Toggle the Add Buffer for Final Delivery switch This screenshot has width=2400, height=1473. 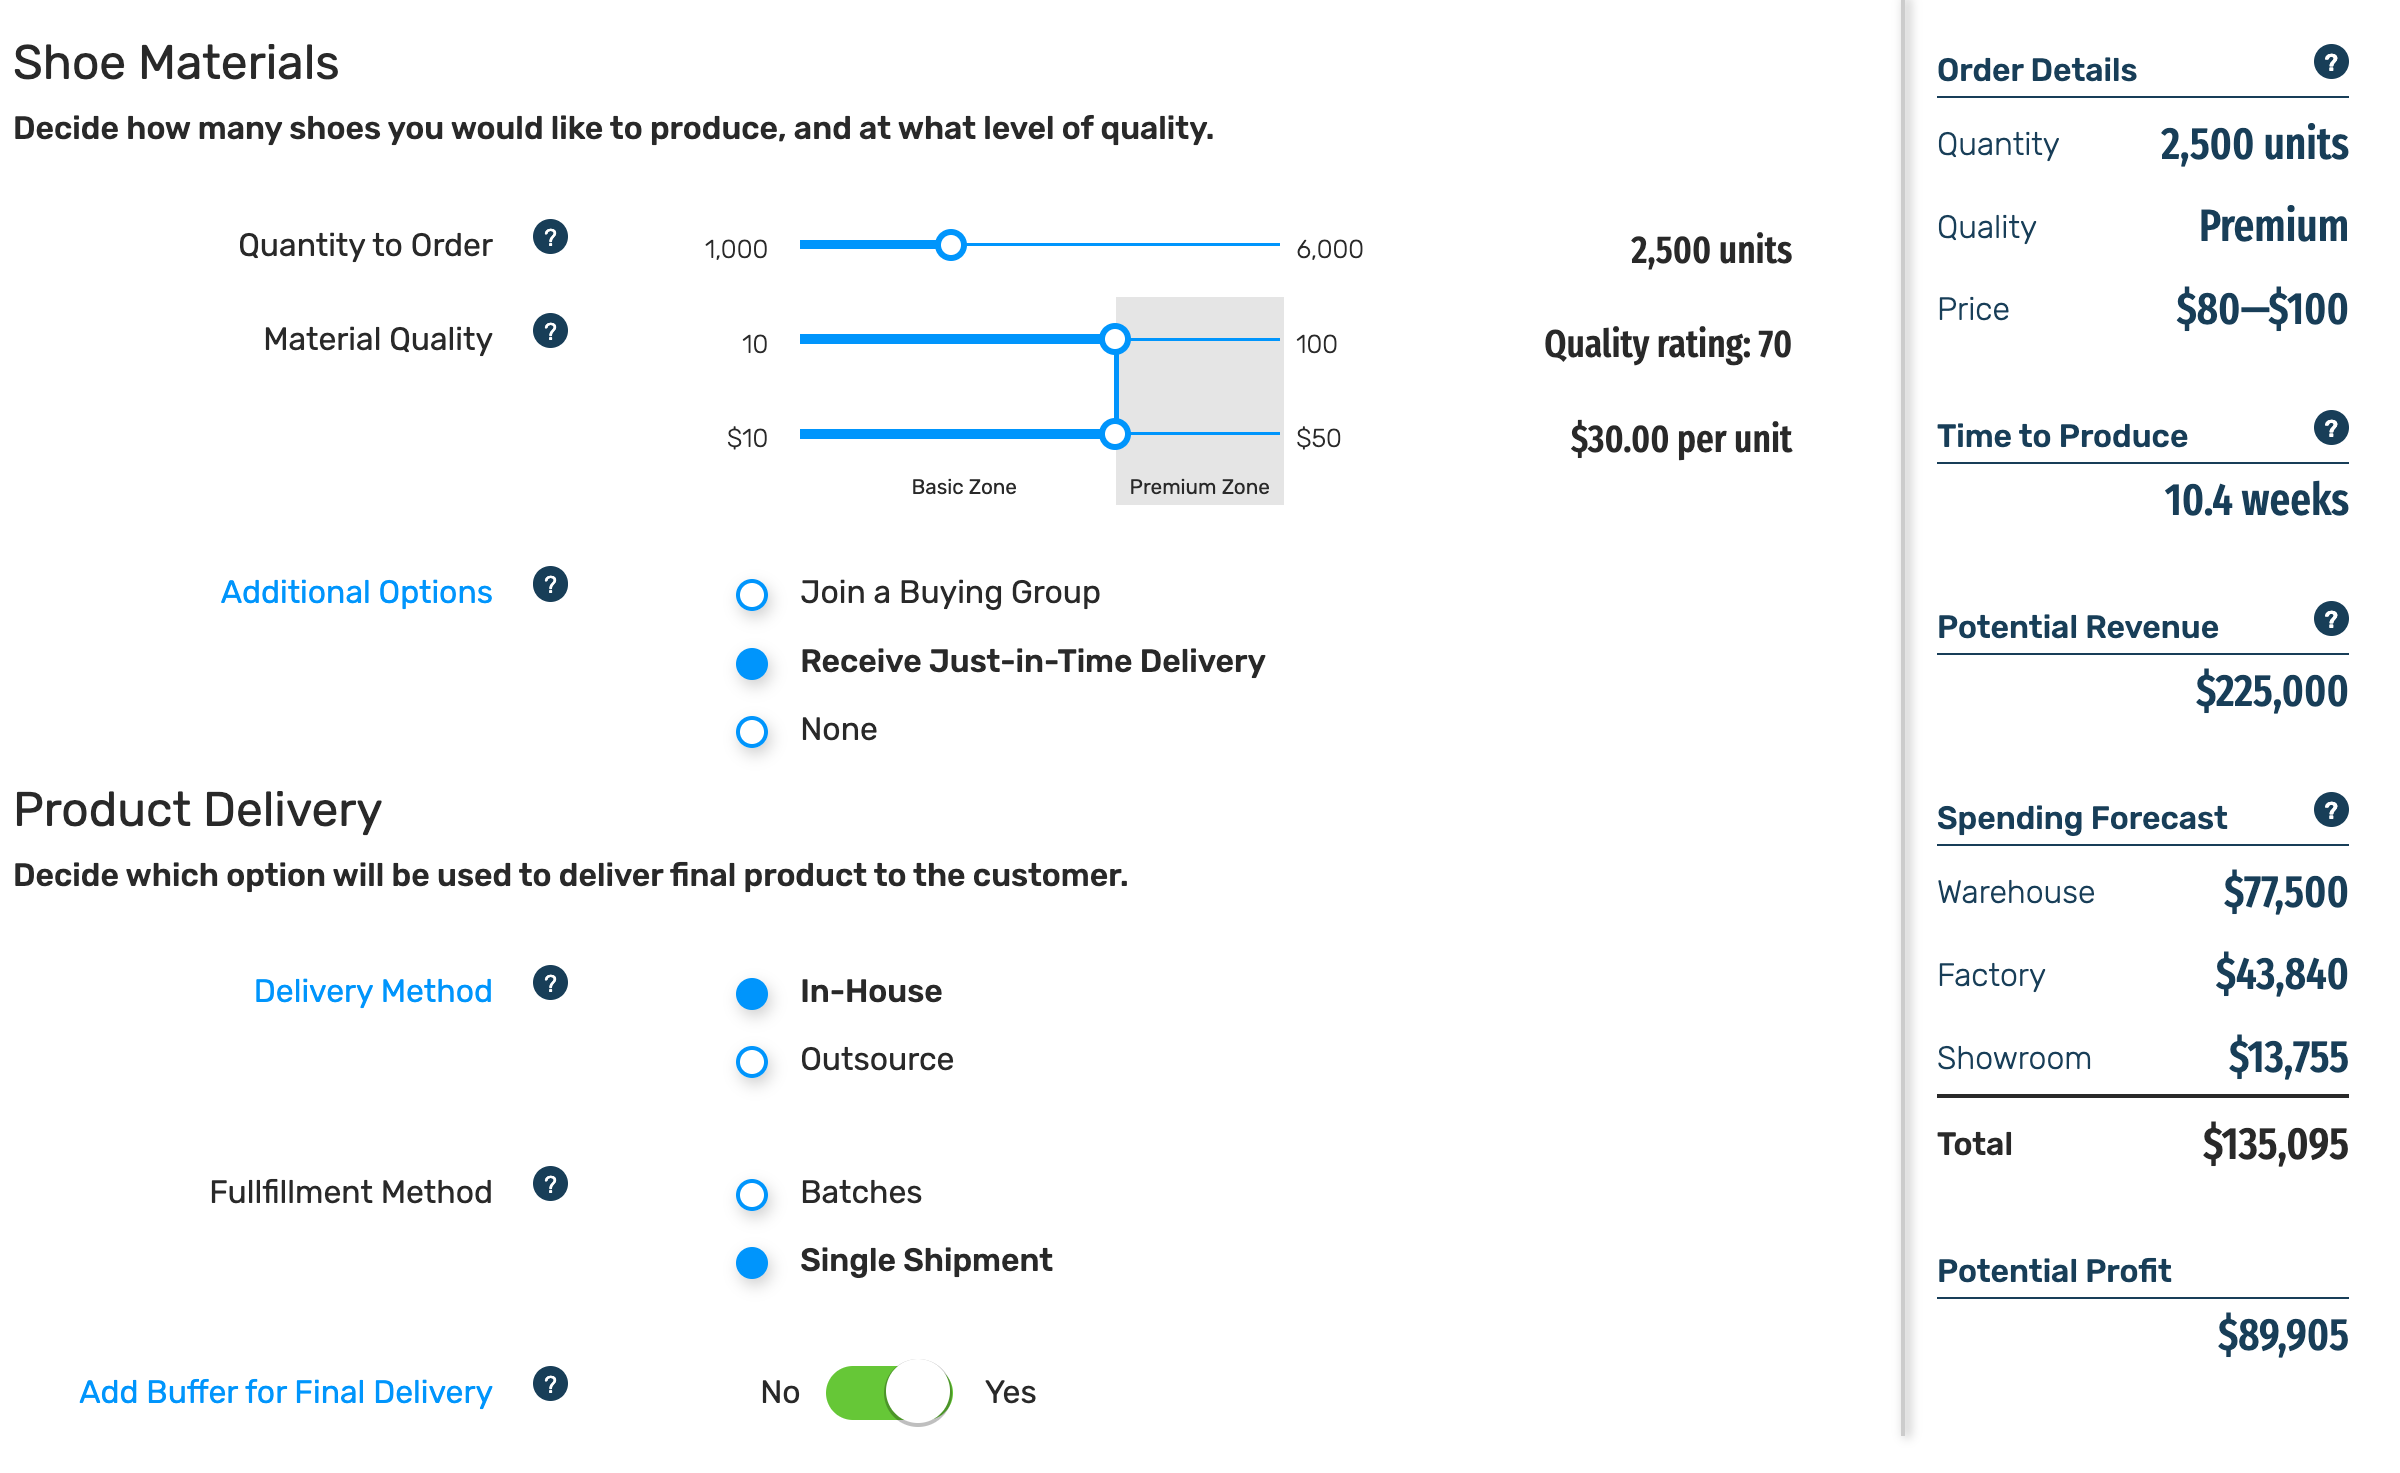click(889, 1393)
